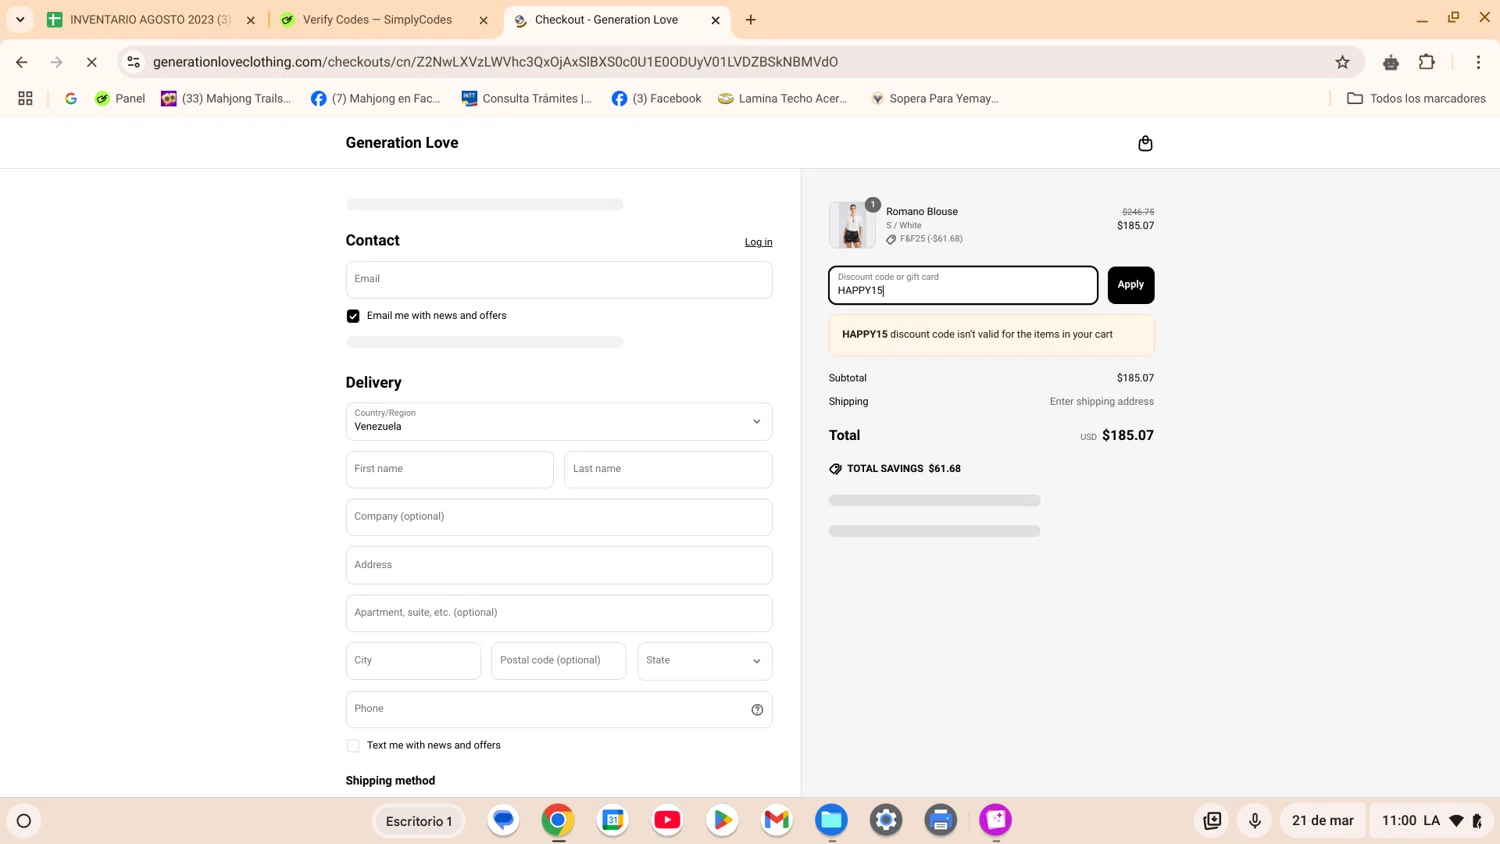This screenshot has height=844, width=1500.
Task: Launch YouTube from the shelf
Action: point(667,820)
